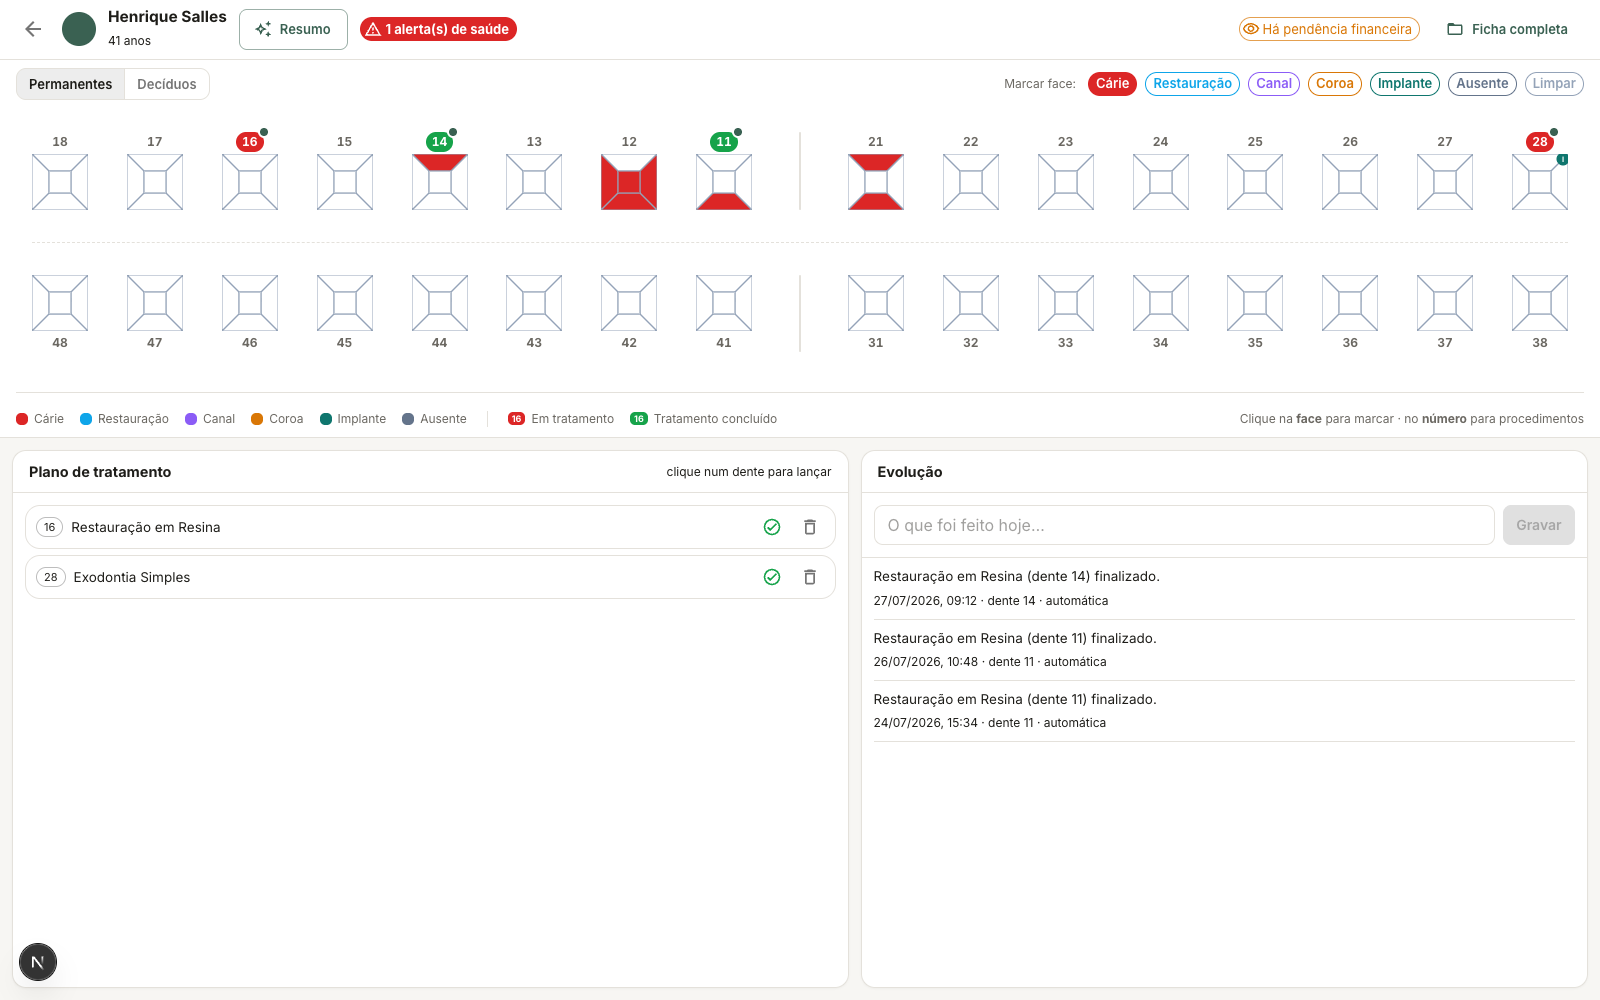Delete the Exodontia Simples plan item

coord(810,577)
